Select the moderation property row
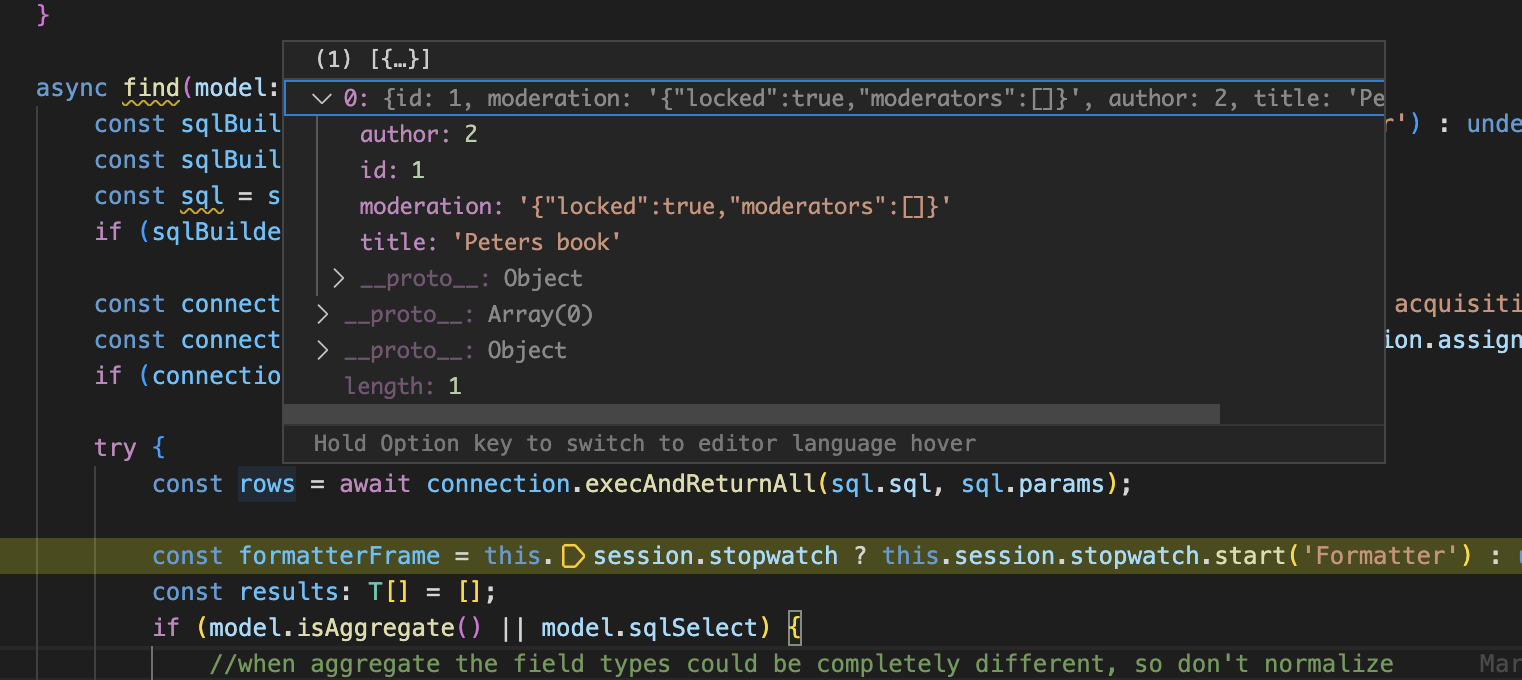The width and height of the screenshot is (1522, 680). click(x=834, y=206)
